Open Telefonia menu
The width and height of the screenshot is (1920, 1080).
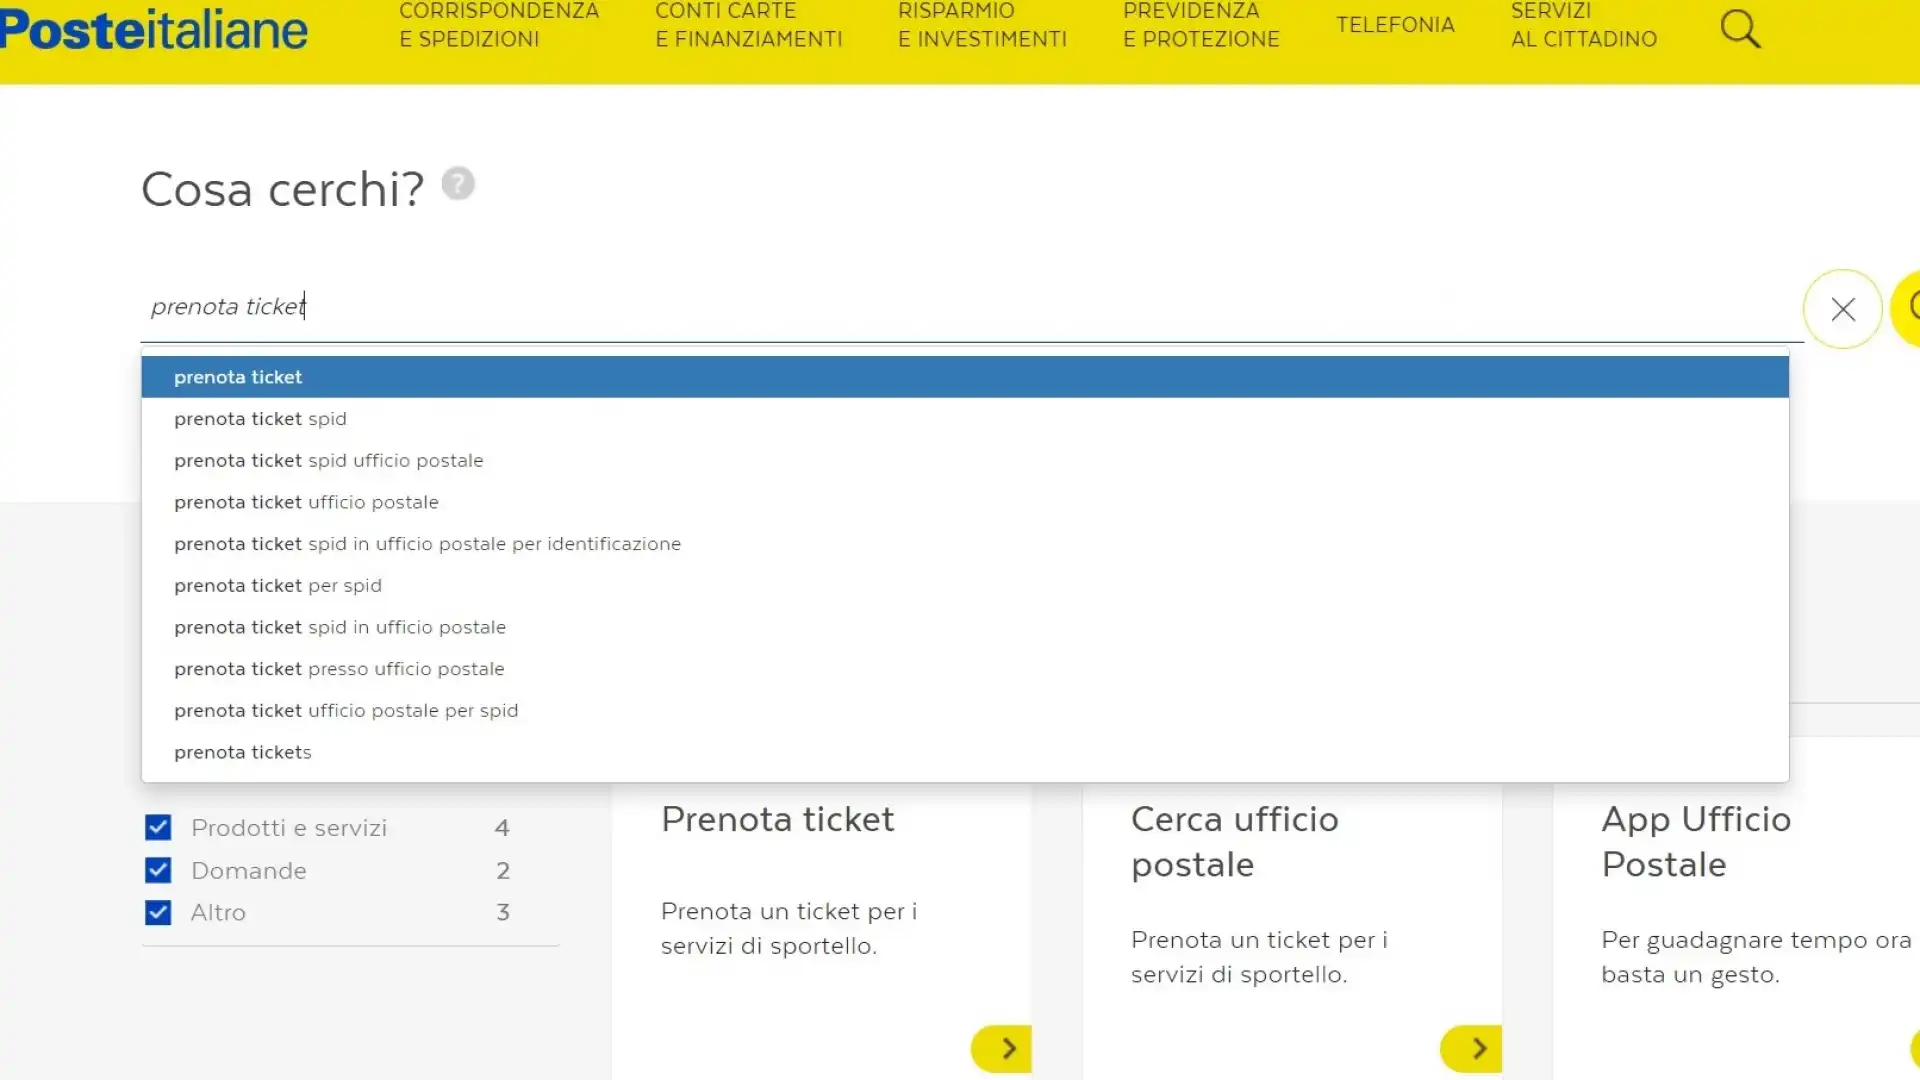point(1395,25)
